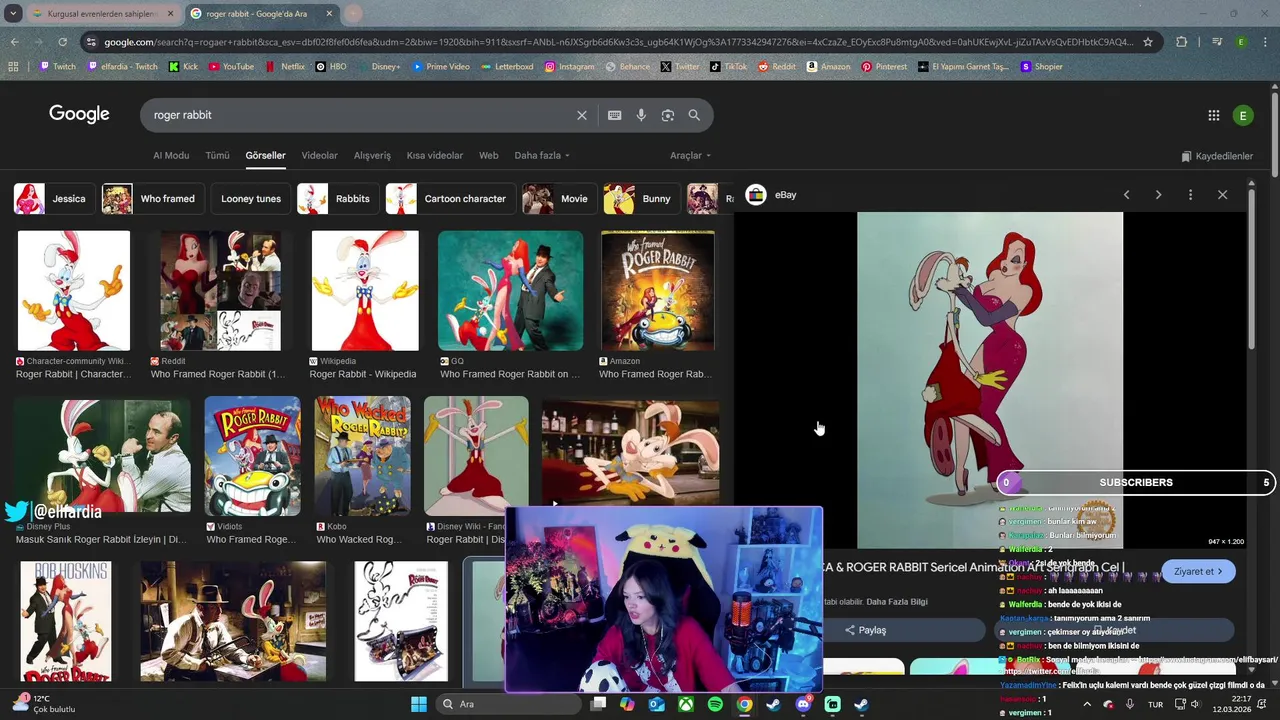The width and height of the screenshot is (1280, 720).
Task: Open the Google apps grid icon
Action: click(x=1213, y=115)
